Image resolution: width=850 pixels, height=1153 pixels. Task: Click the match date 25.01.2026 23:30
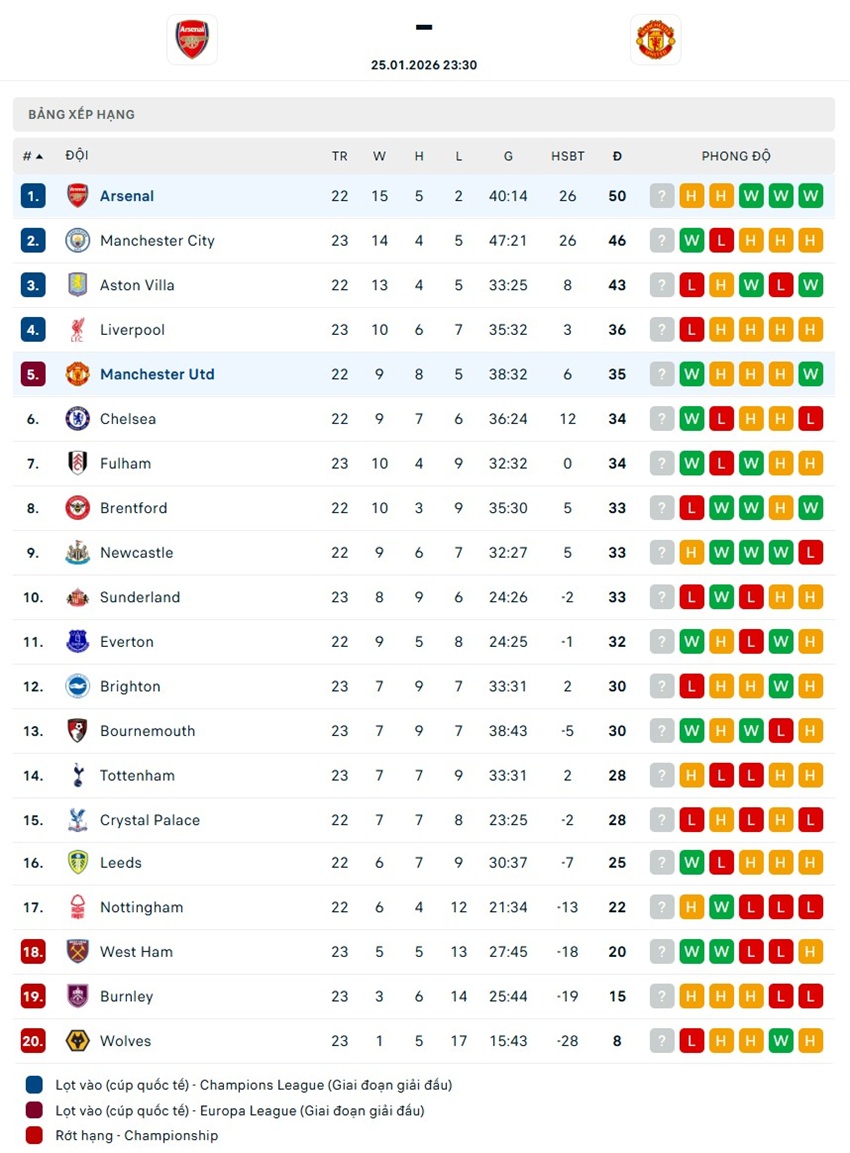click(424, 65)
